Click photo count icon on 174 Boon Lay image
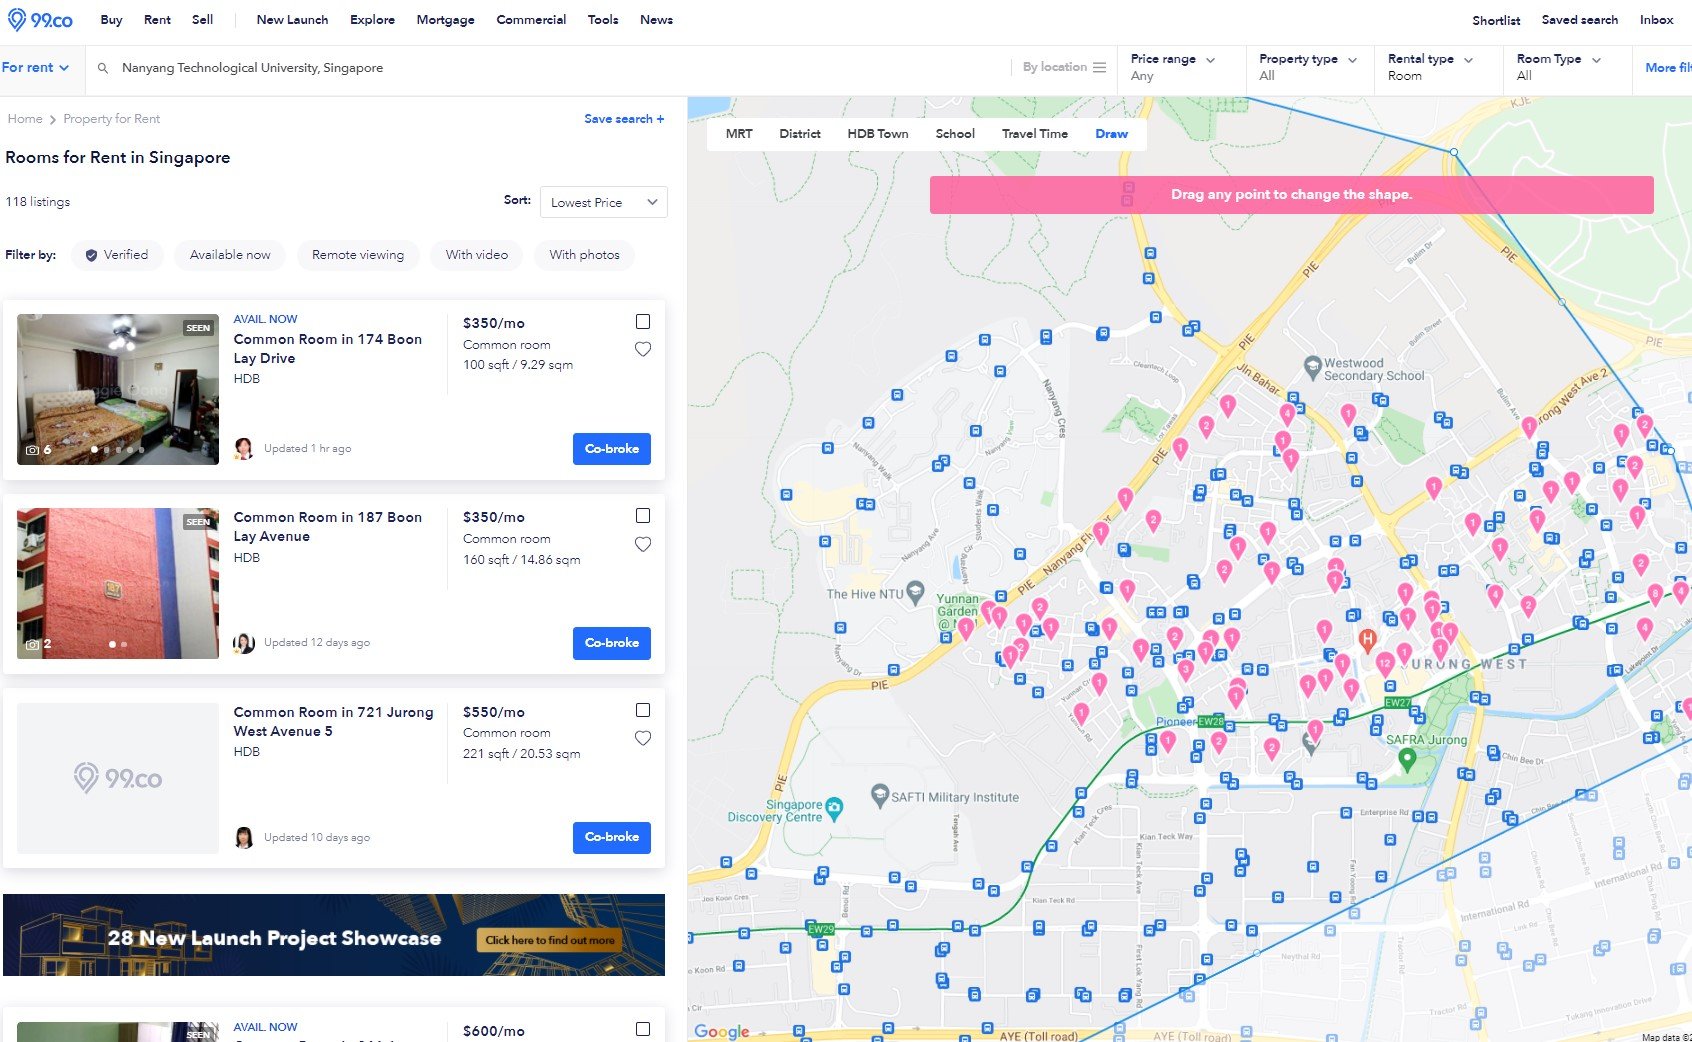 [x=32, y=450]
